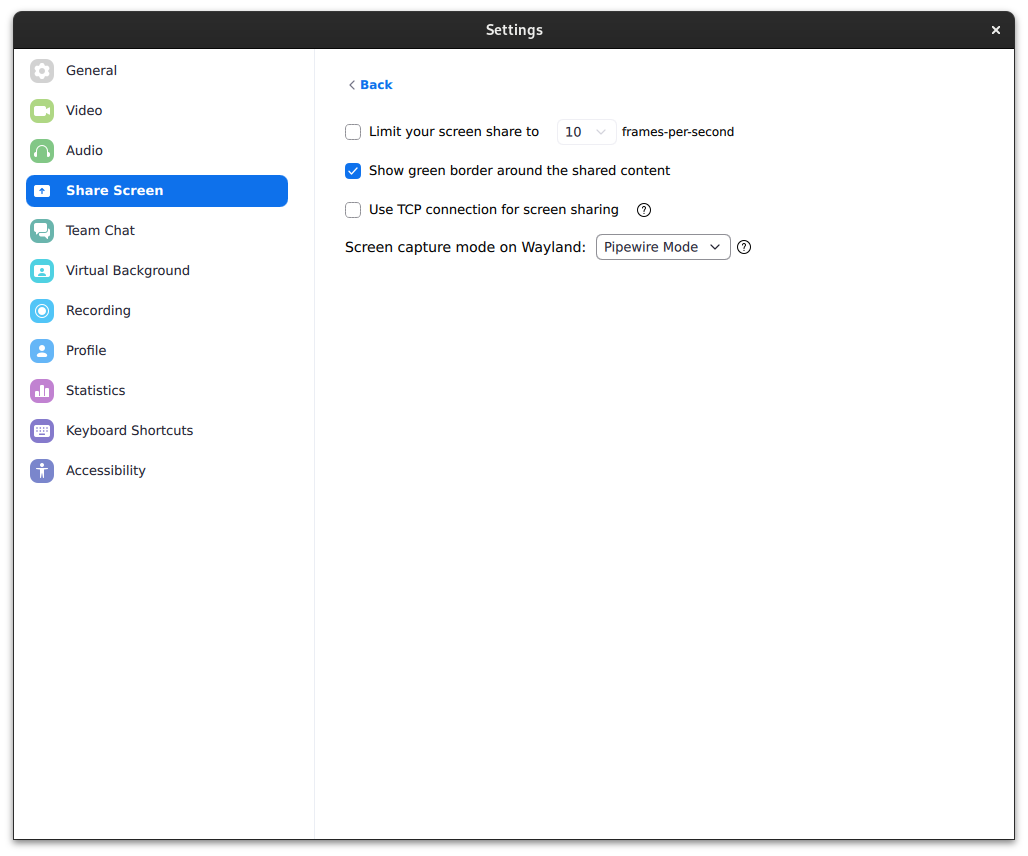Open the General settings section

tap(42, 71)
